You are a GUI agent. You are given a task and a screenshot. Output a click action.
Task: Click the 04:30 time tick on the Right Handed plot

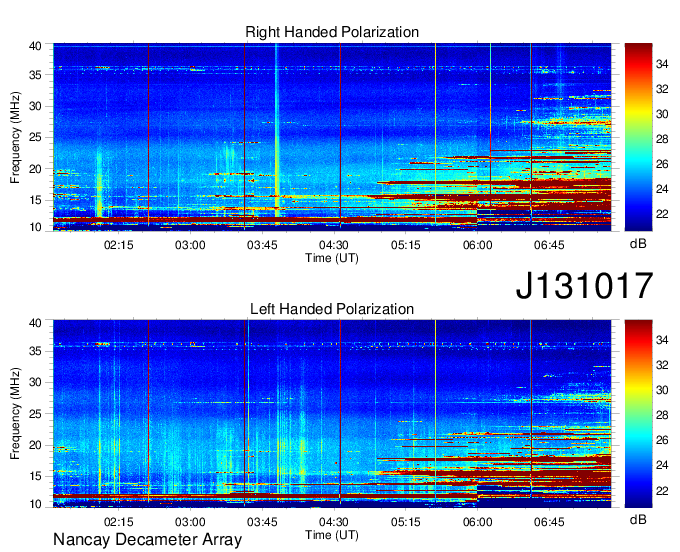tap(333, 245)
